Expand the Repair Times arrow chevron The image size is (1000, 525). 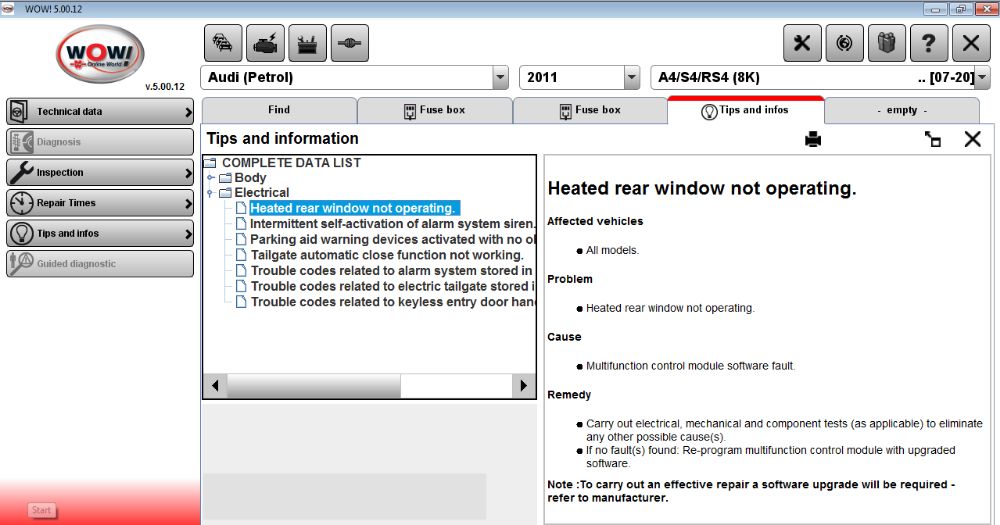[x=188, y=203]
